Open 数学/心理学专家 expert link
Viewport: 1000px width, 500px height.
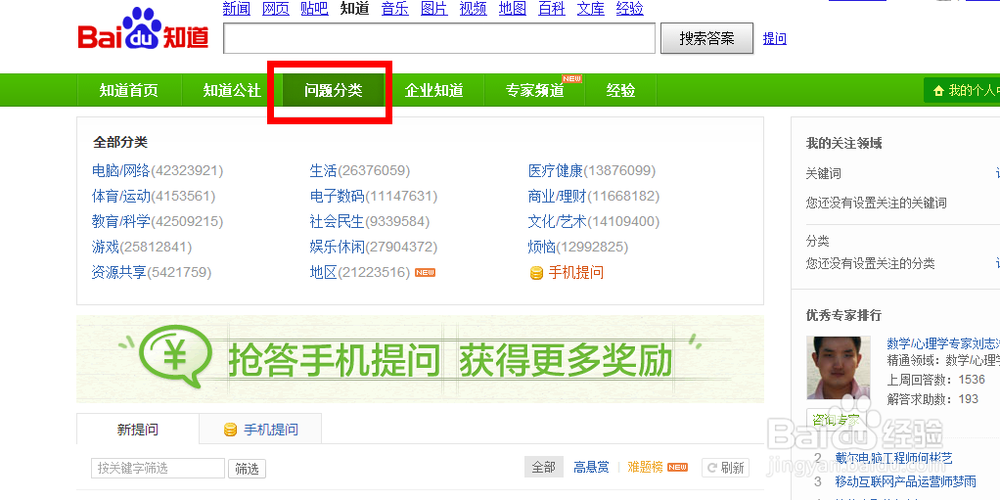pos(943,344)
